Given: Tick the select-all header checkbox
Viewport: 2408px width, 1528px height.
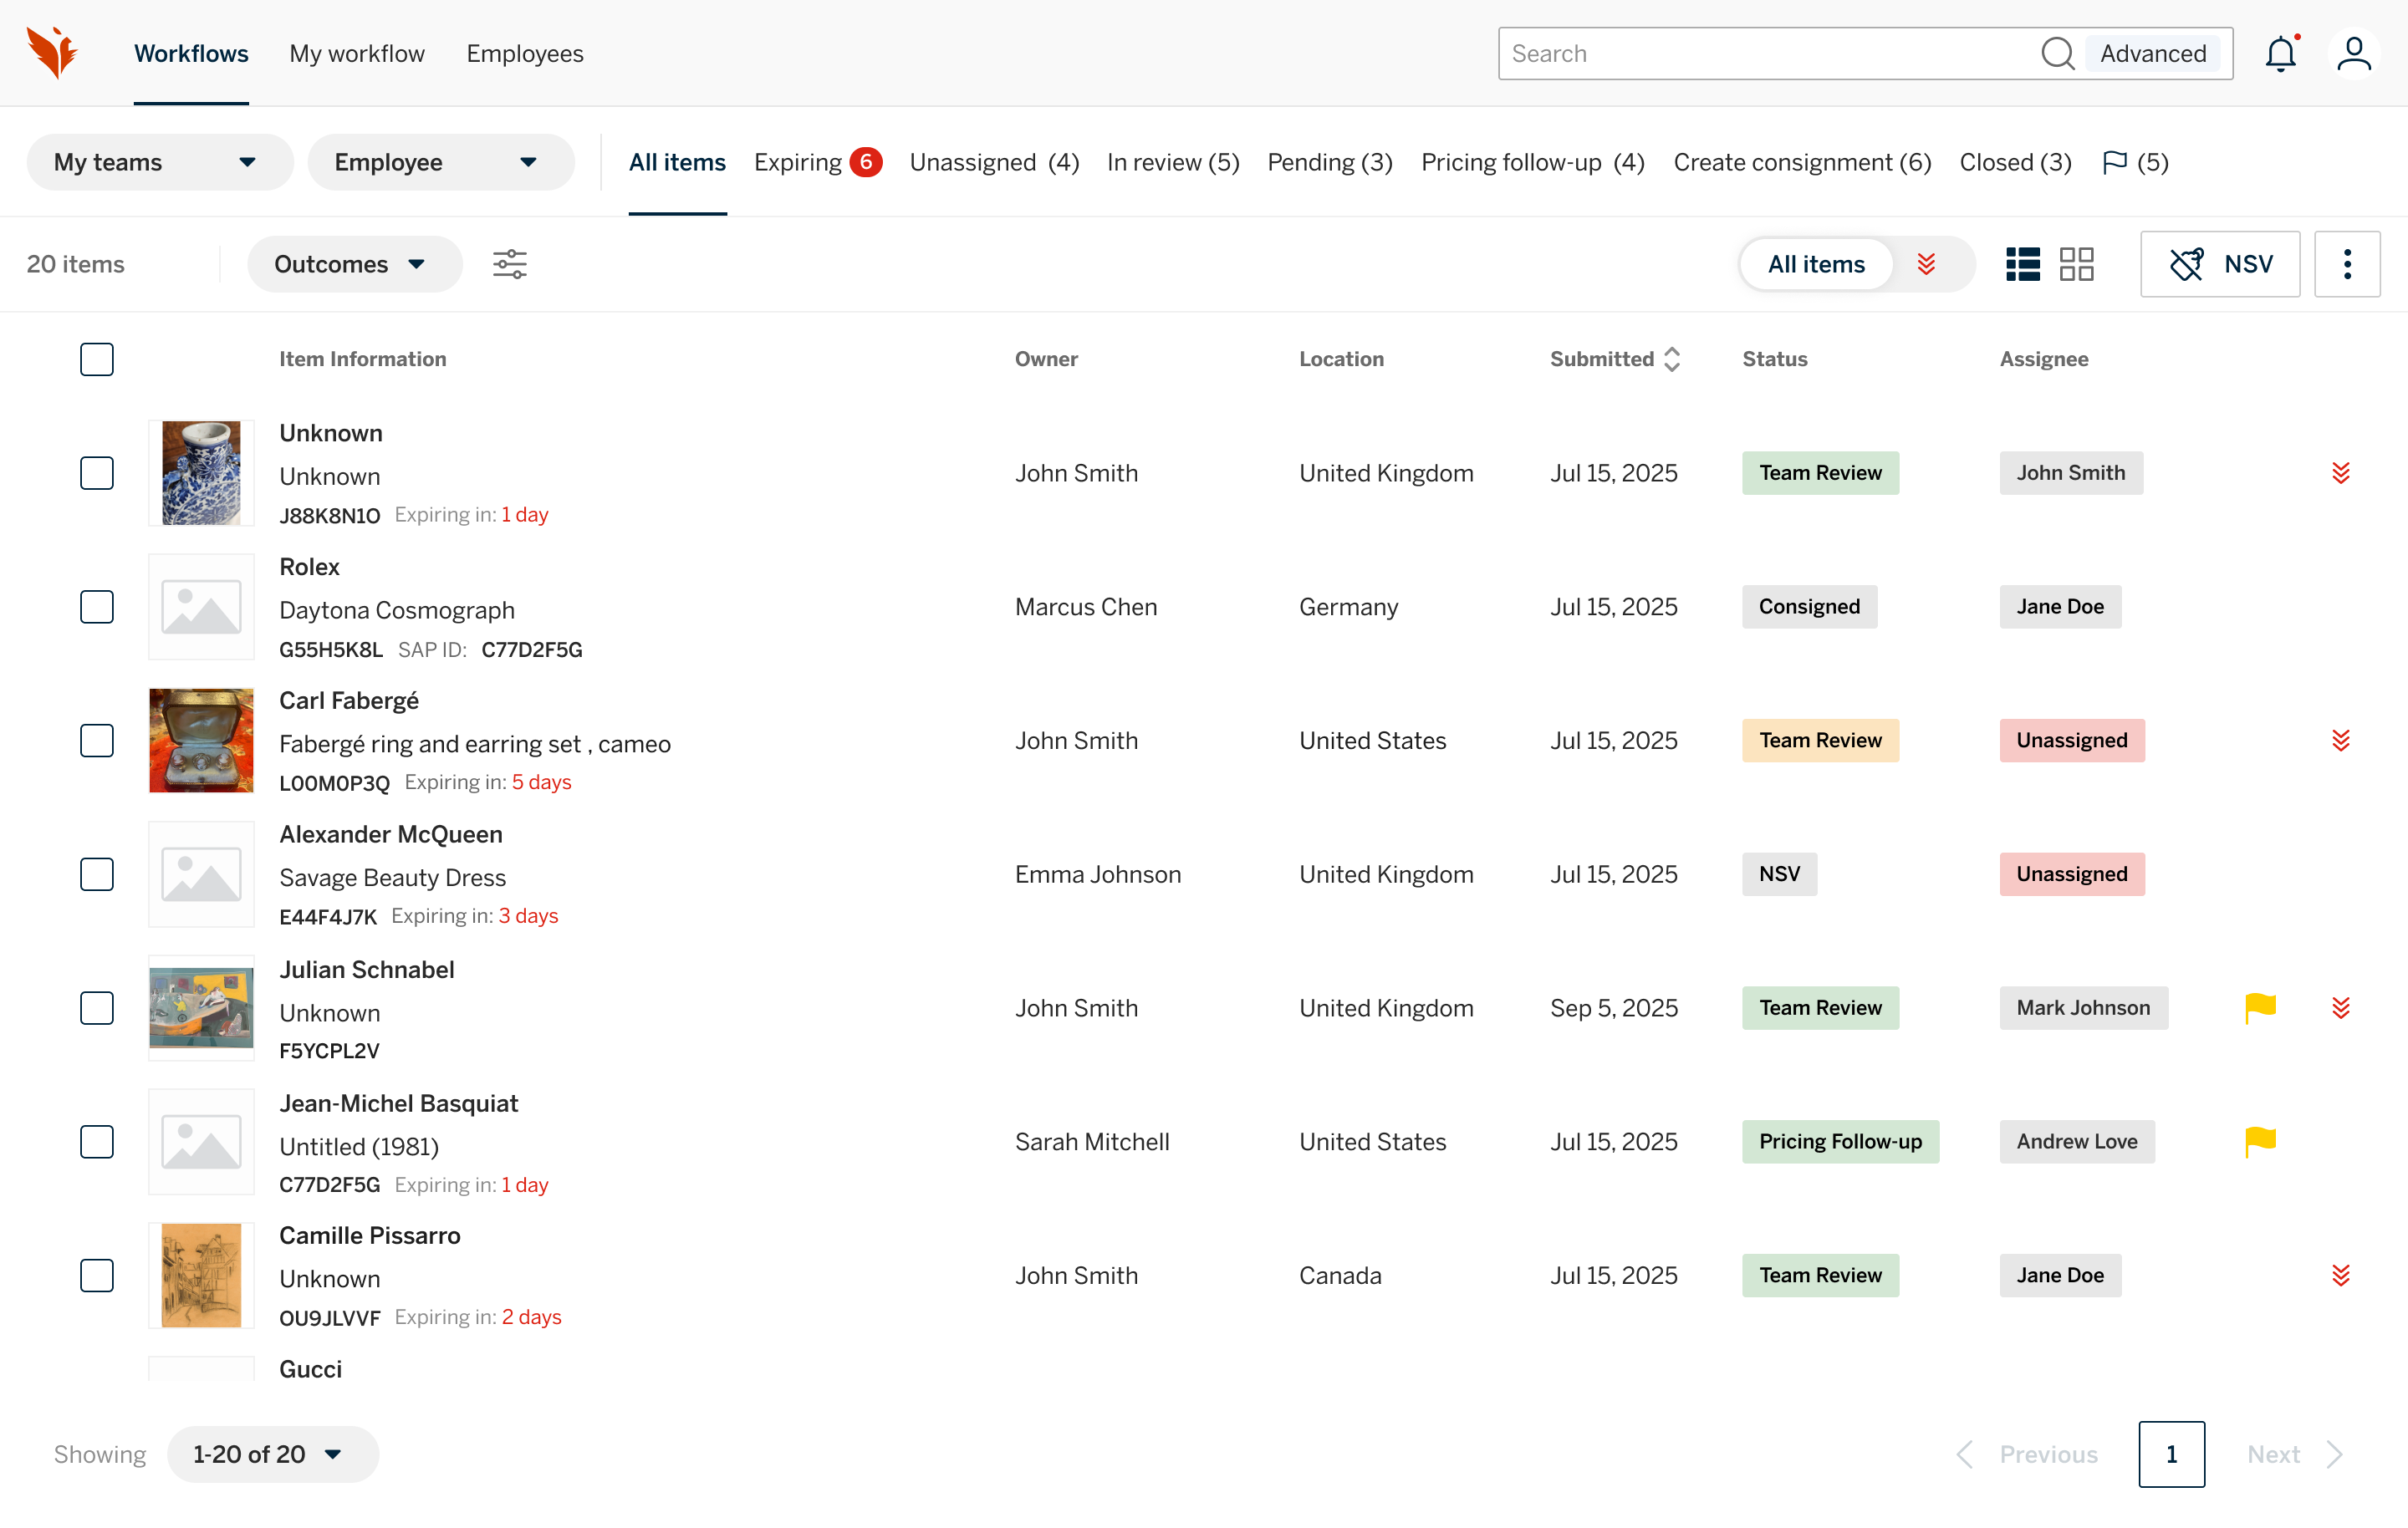Looking at the screenshot, I should [97, 359].
